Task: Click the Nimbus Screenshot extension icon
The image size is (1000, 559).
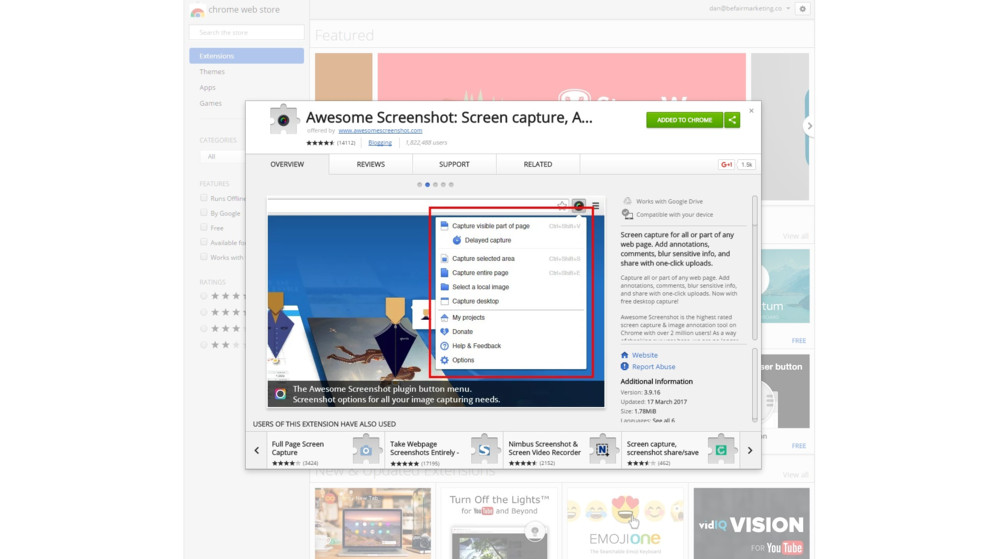Action: coord(602,450)
